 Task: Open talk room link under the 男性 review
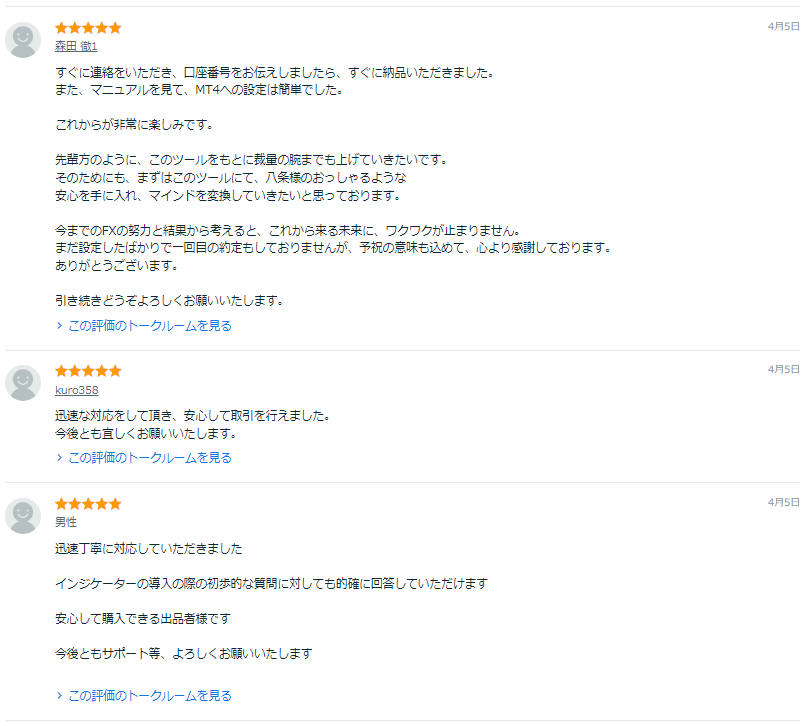[x=149, y=696]
